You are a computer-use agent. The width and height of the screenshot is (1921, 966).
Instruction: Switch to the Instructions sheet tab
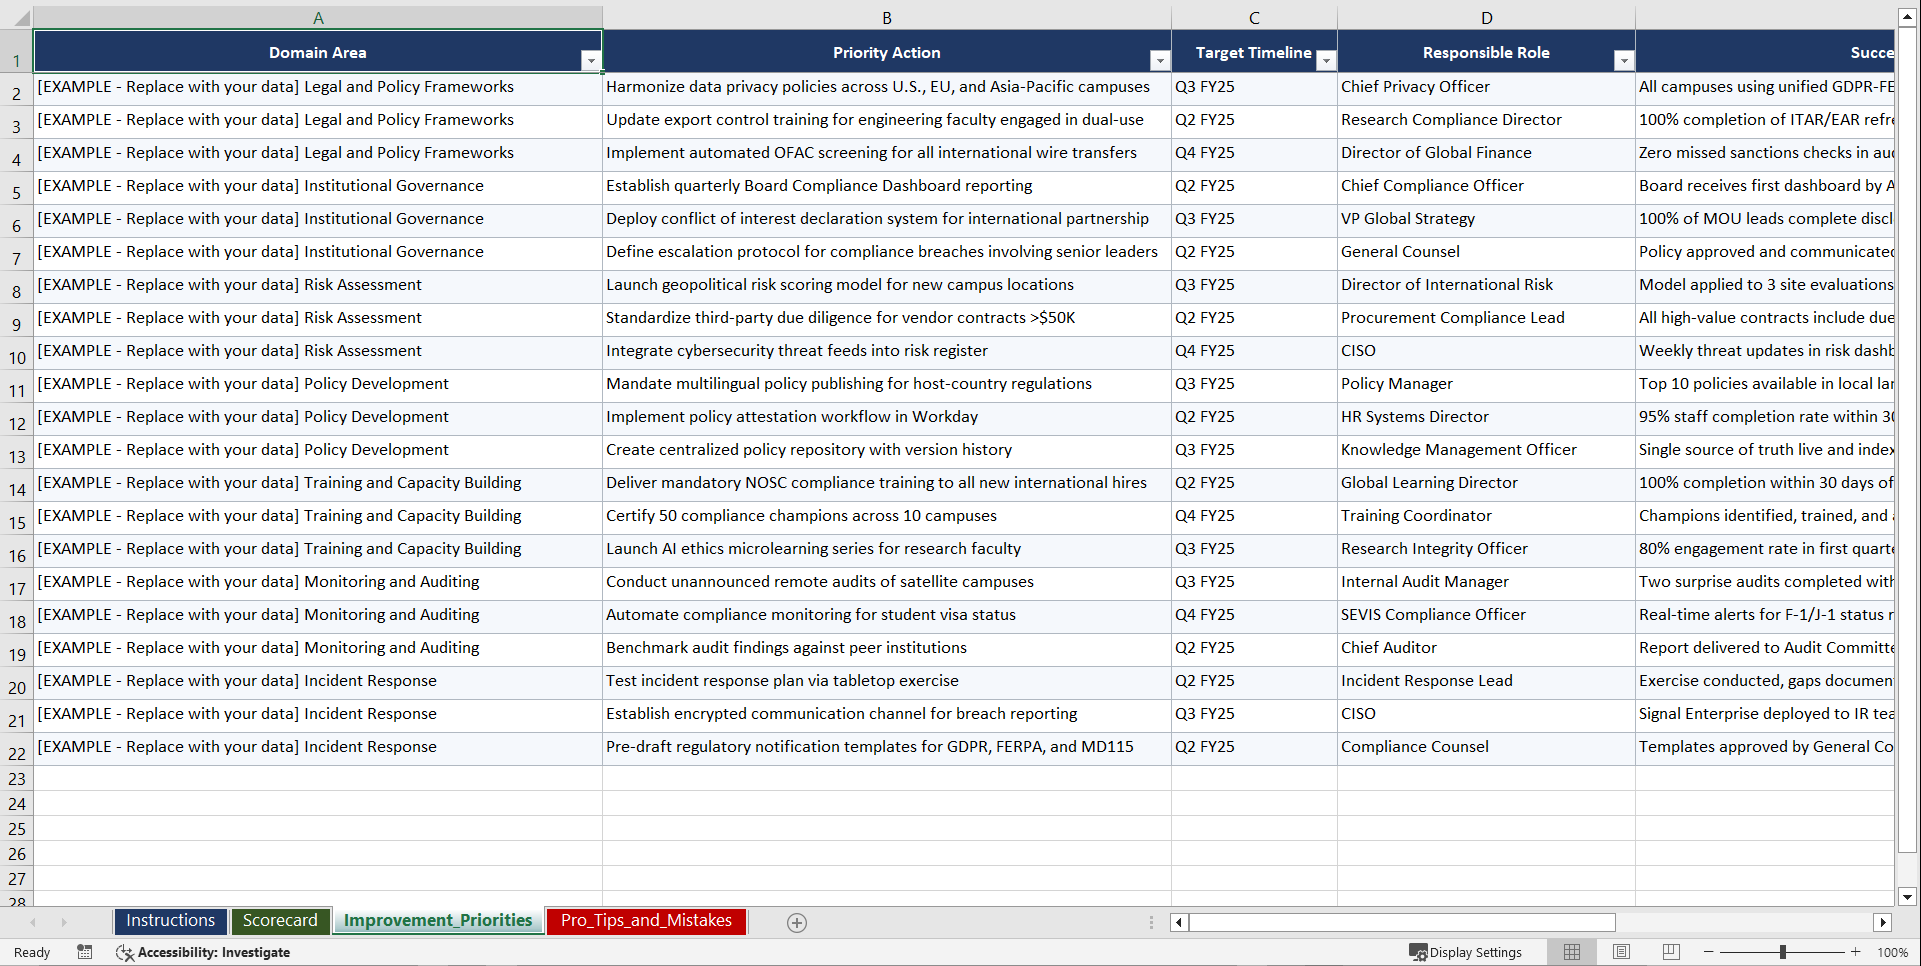(x=170, y=921)
